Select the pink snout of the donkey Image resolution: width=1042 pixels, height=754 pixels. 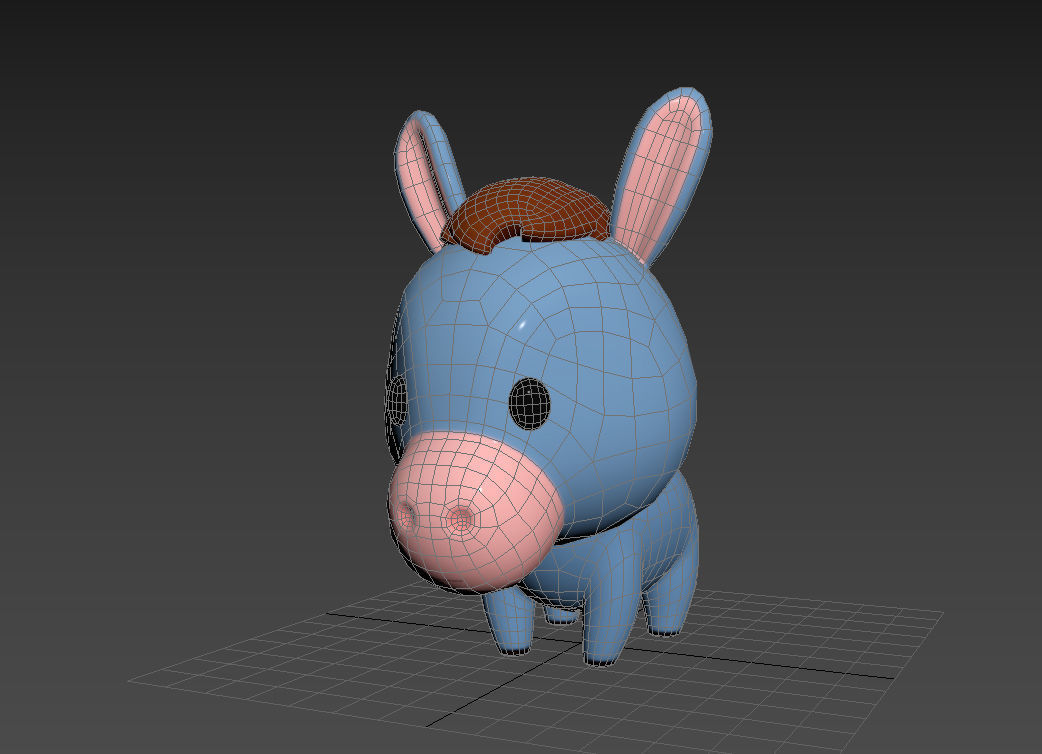476,512
